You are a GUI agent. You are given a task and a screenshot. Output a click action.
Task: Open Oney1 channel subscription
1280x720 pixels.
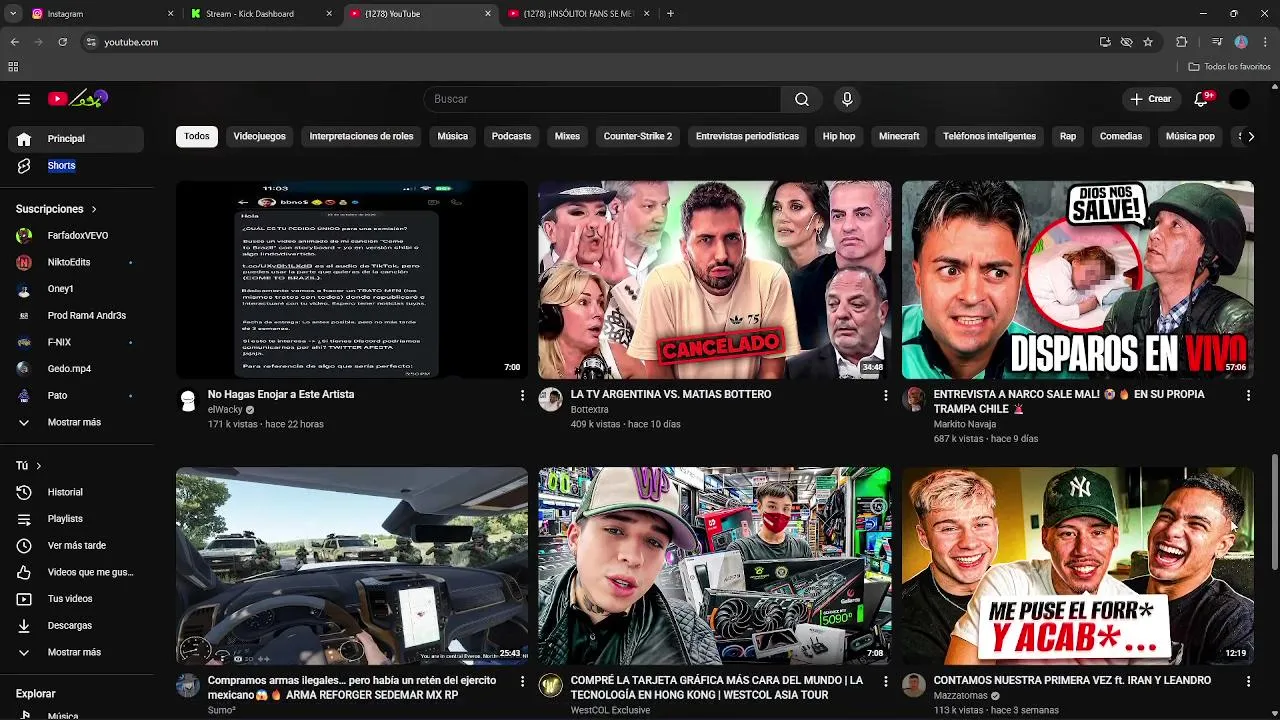(76, 289)
